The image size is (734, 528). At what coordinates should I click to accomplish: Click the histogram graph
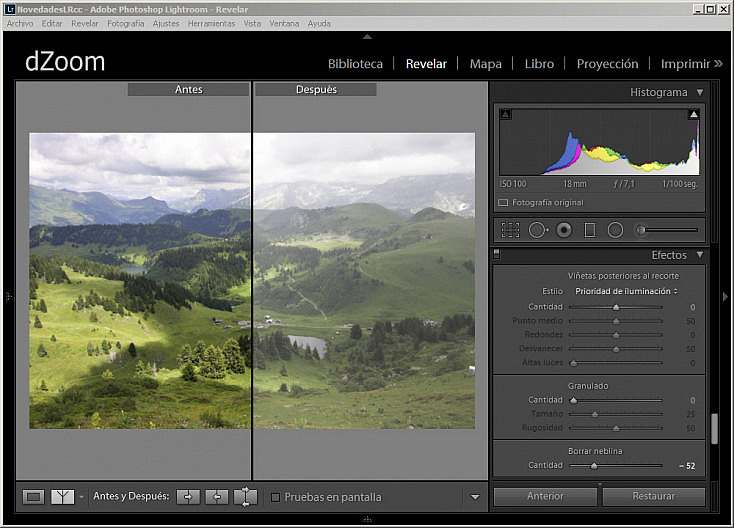(x=600, y=142)
